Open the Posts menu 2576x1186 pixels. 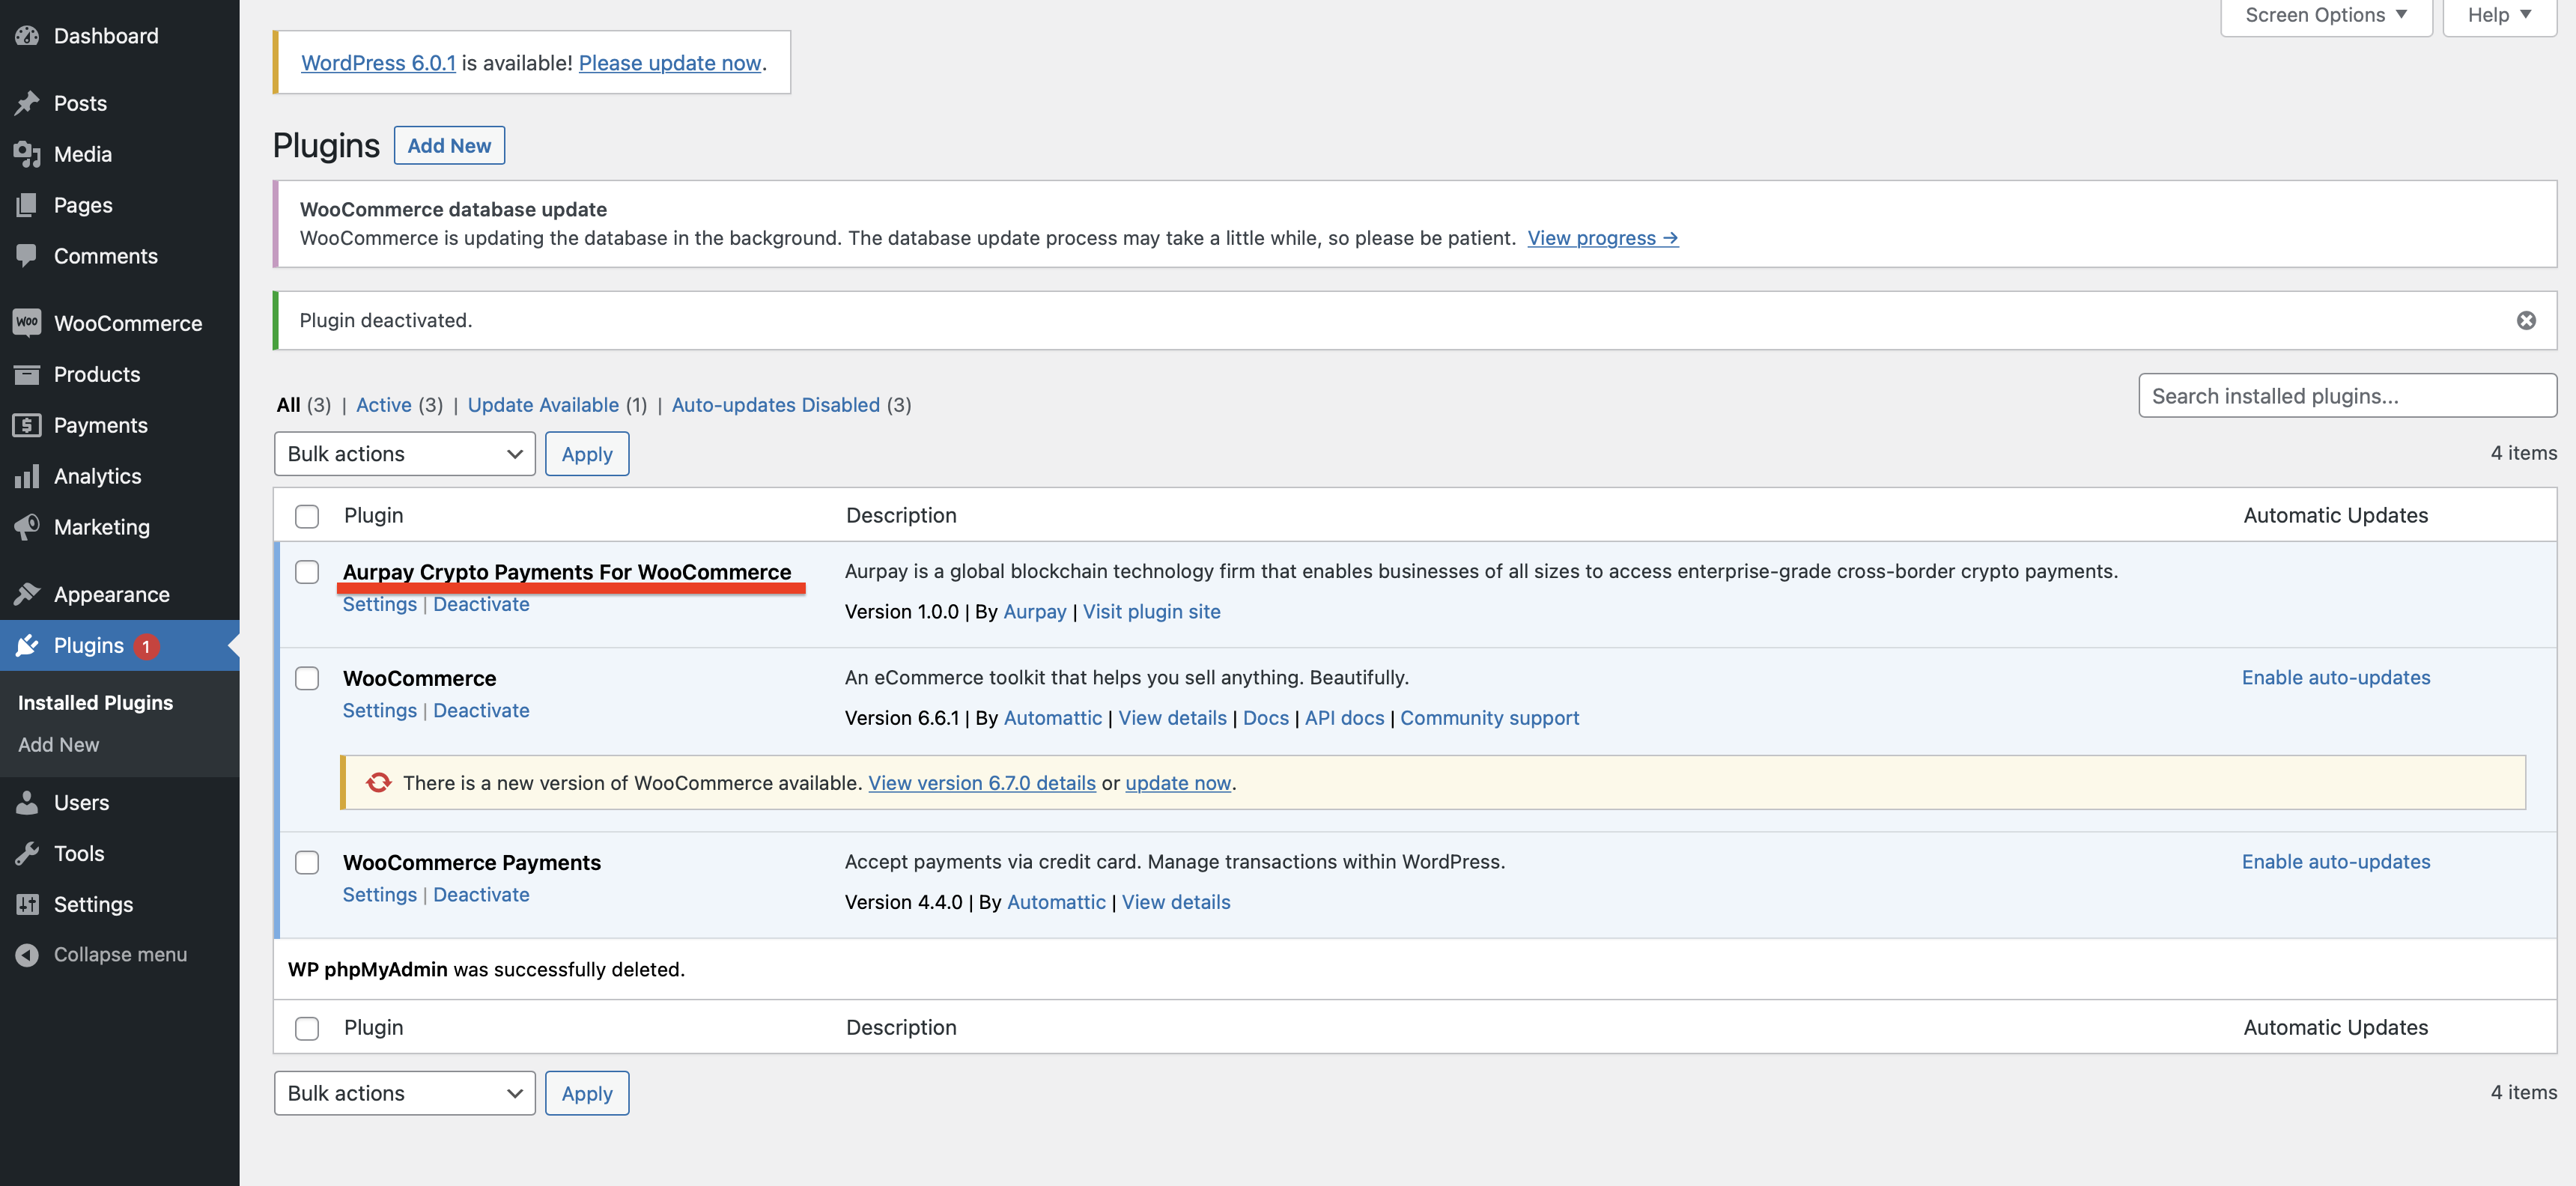[80, 103]
